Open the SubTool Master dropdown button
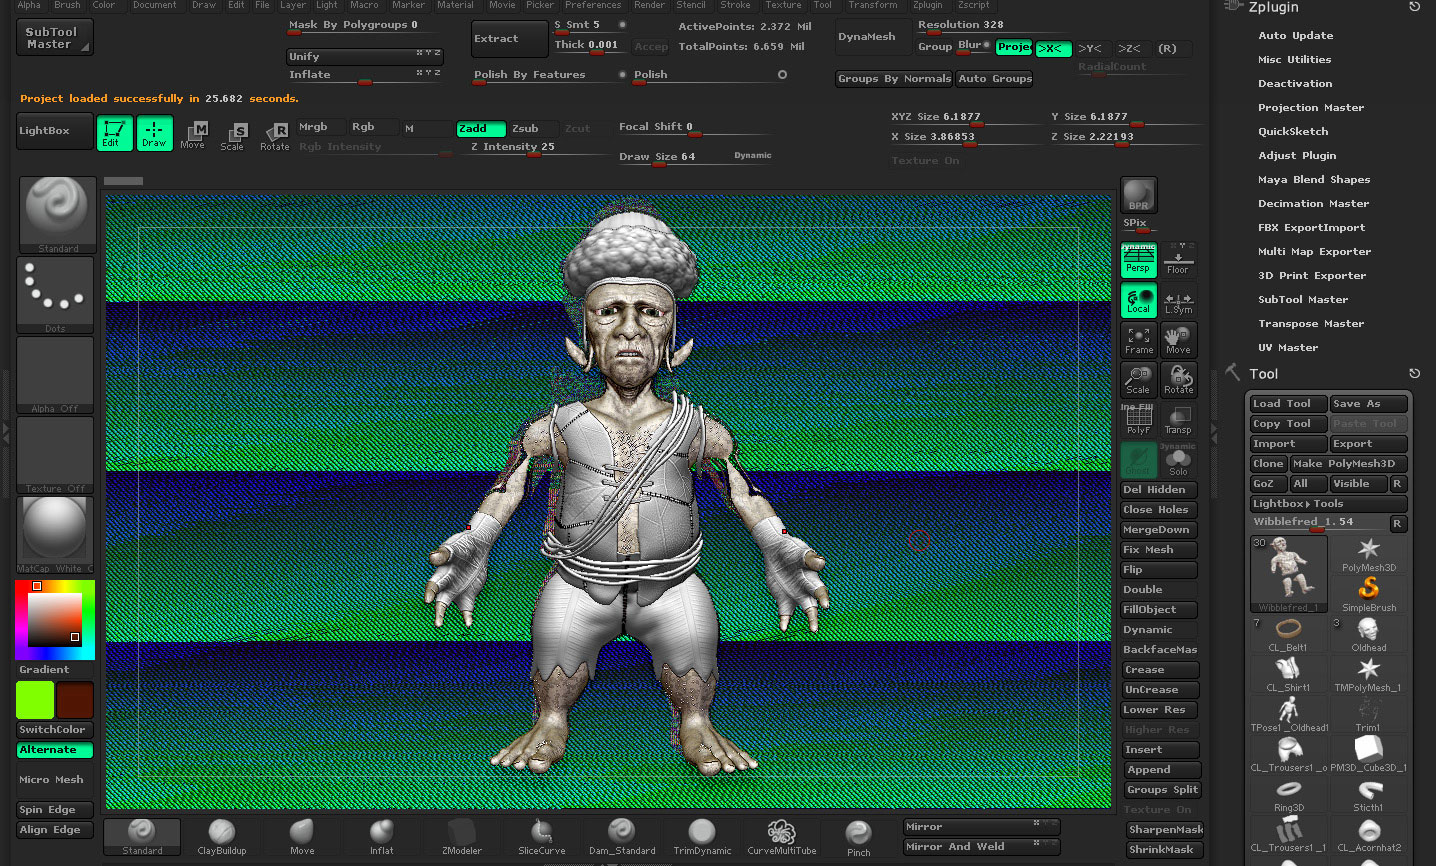1436x866 pixels. (54, 38)
